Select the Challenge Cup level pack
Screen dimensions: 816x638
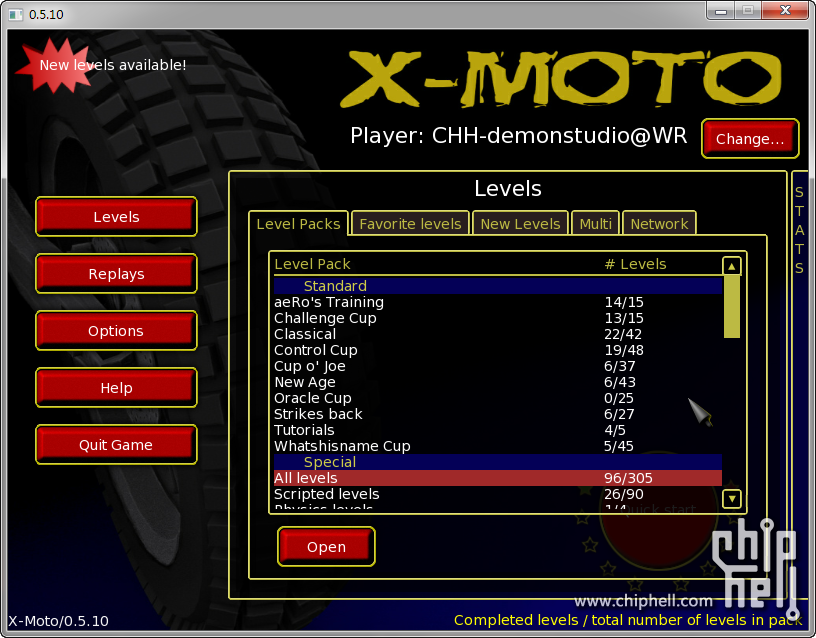498,318
